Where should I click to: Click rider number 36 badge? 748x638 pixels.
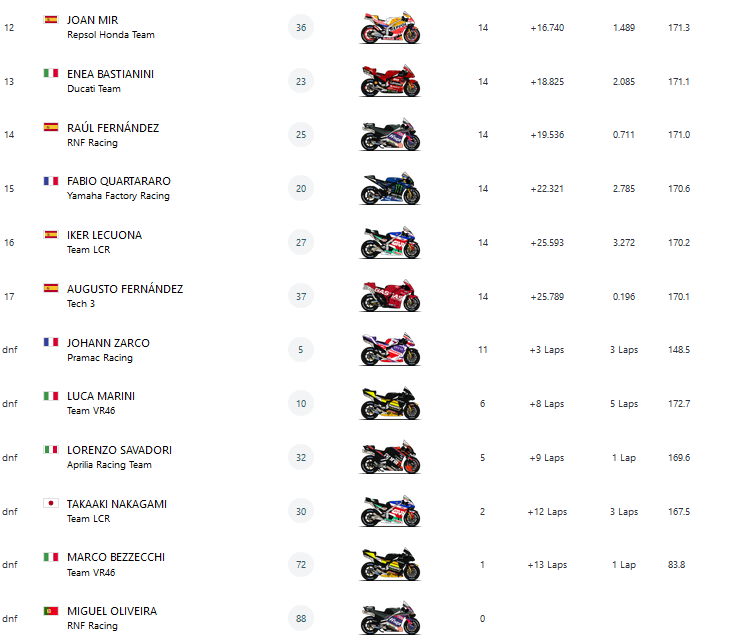tap(301, 27)
